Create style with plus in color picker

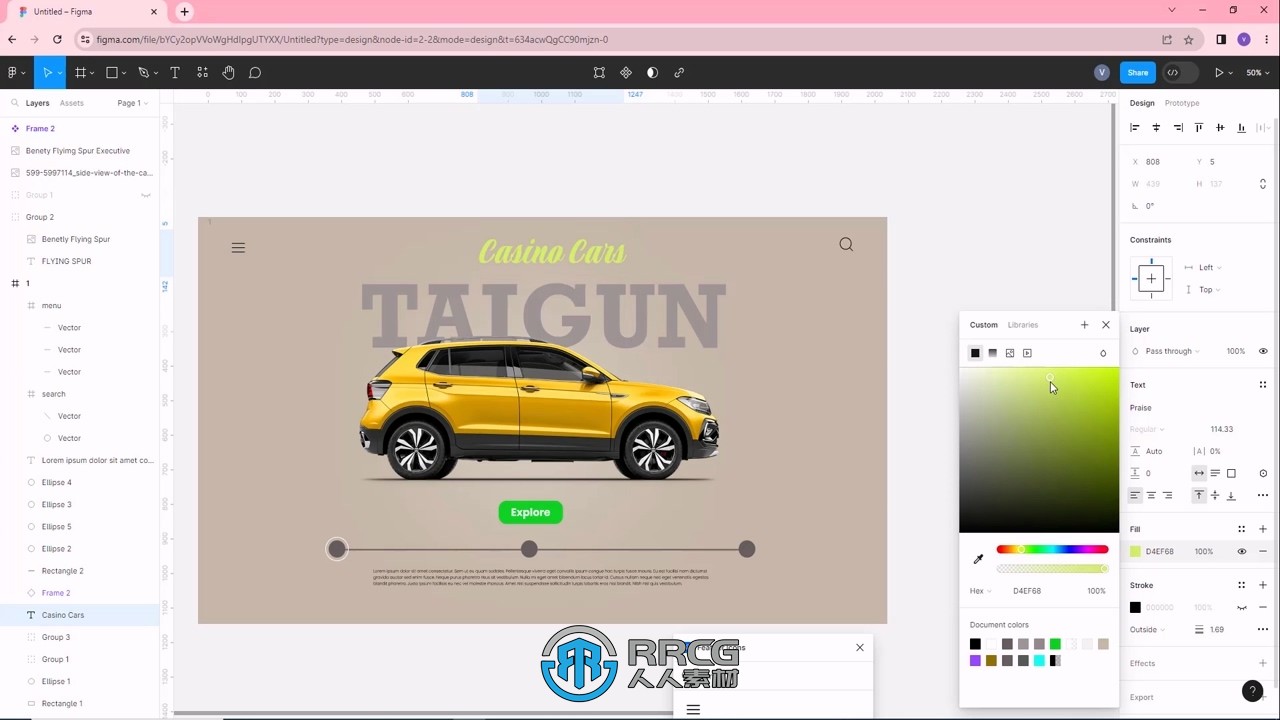click(1084, 325)
